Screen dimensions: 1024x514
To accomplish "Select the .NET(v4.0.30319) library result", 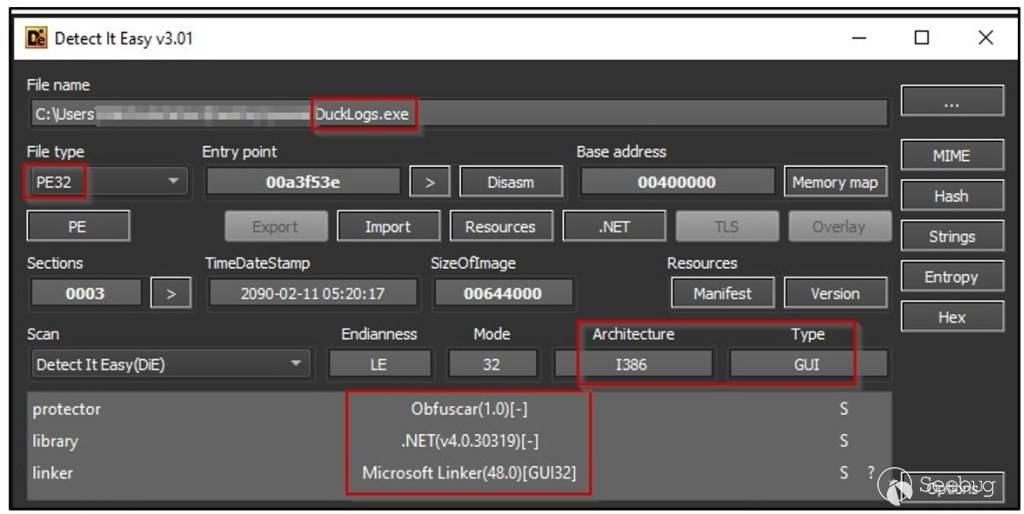I will [x=469, y=441].
